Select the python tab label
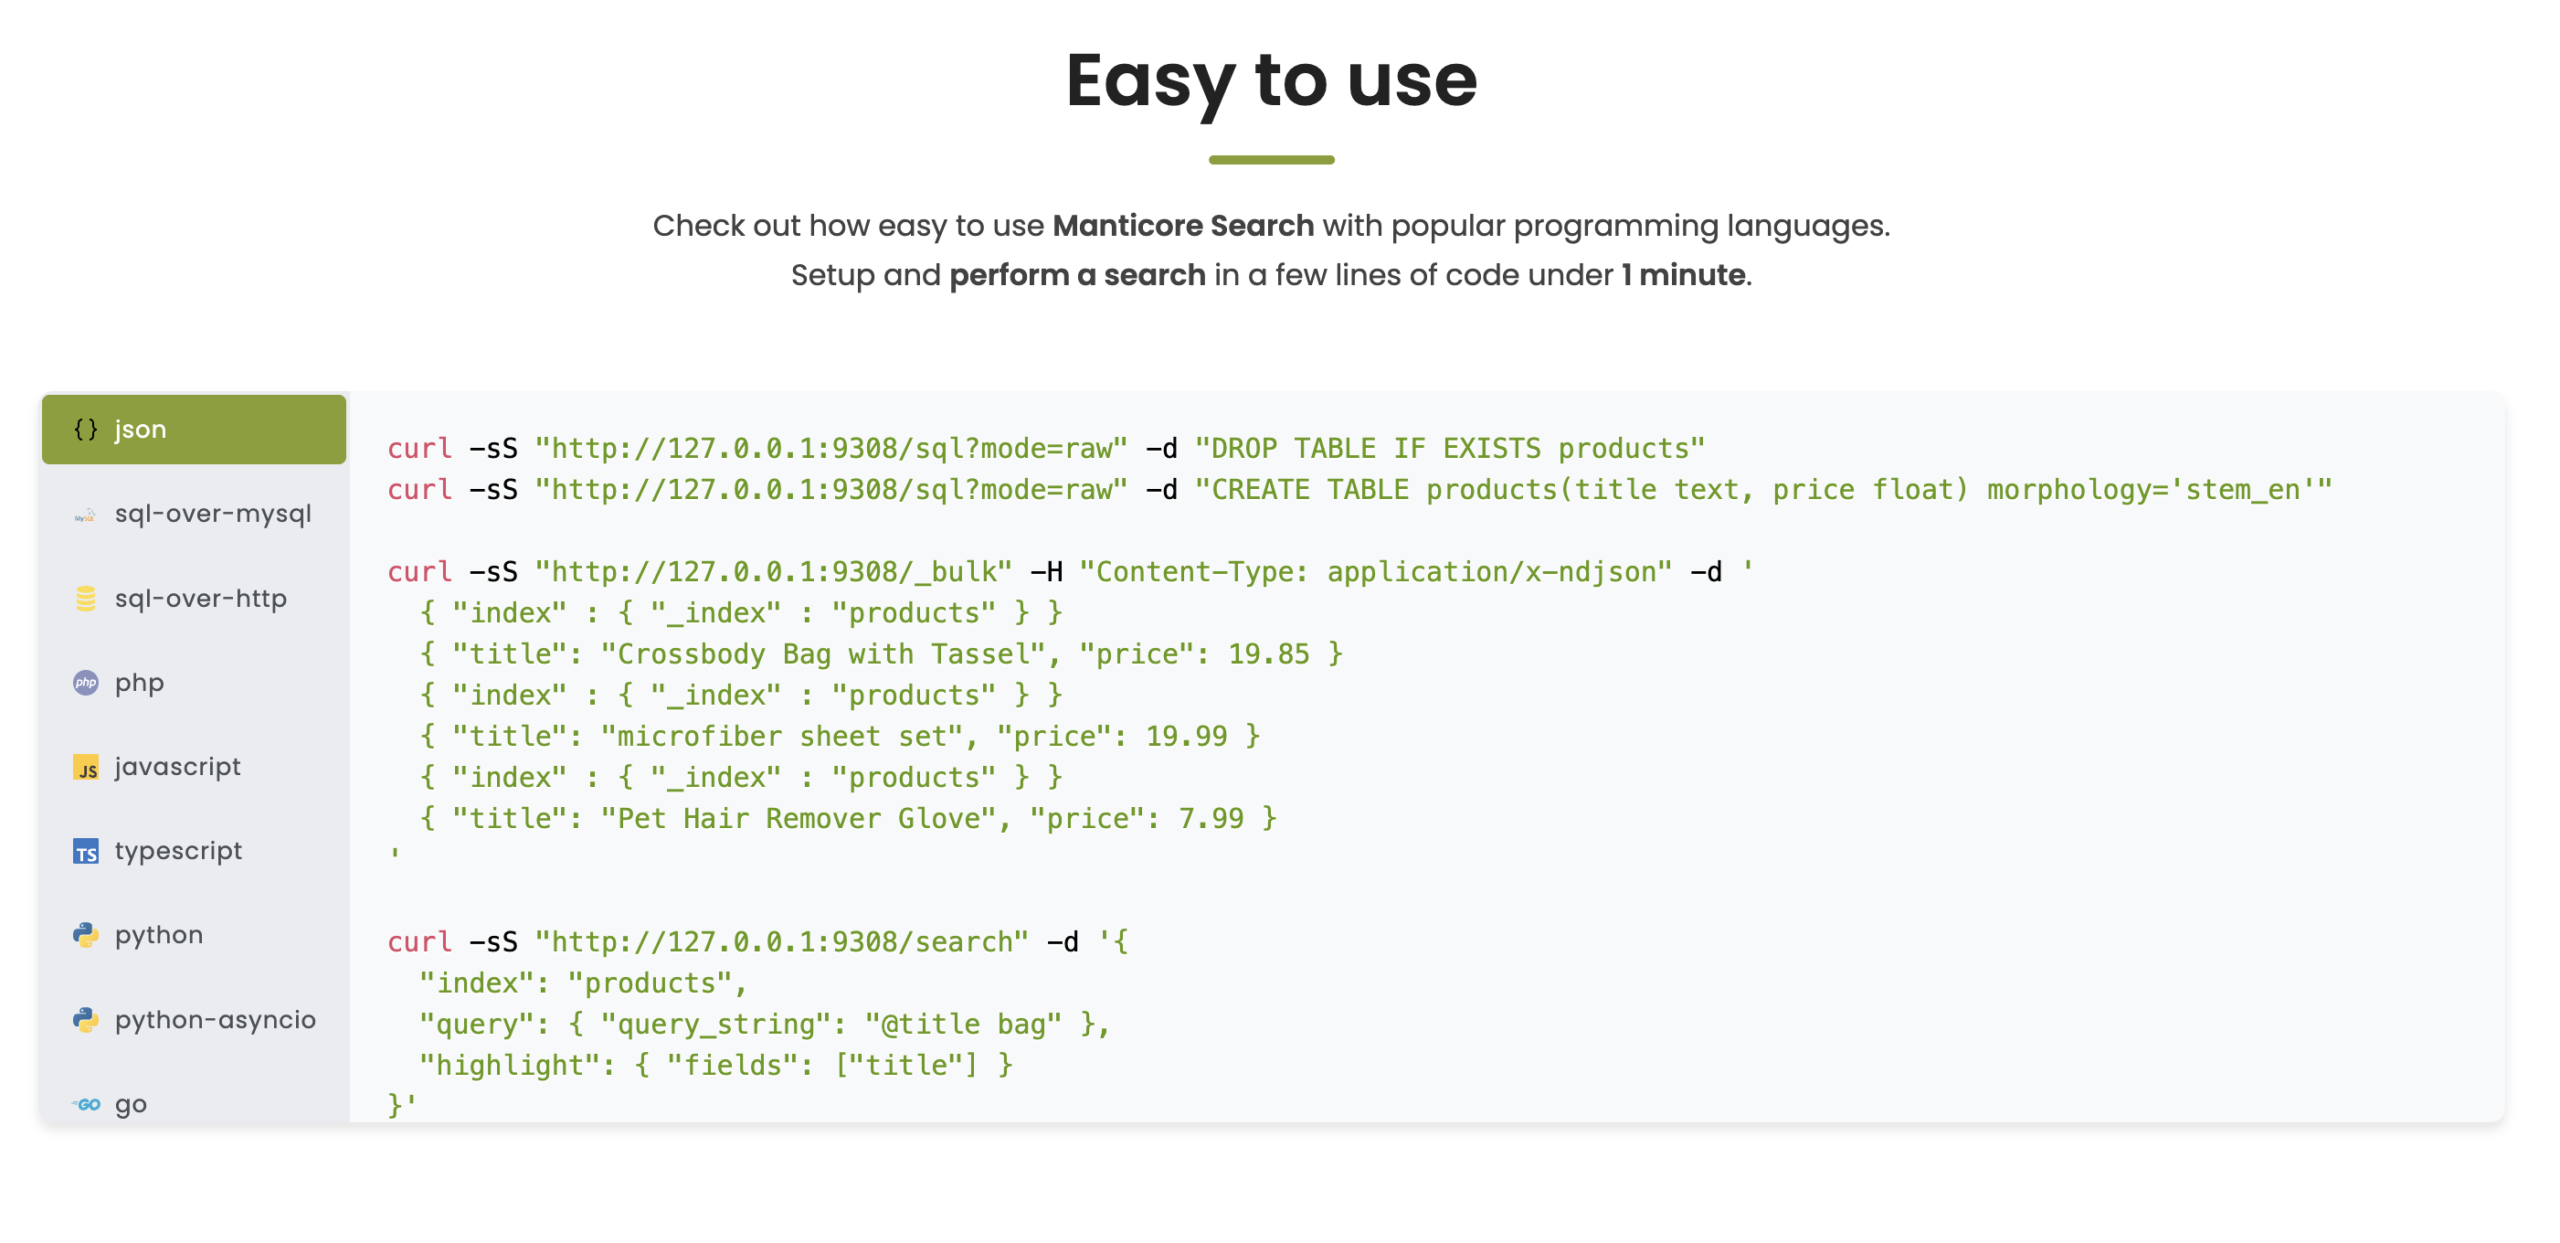Viewport: 2560px width, 1243px height. 159,935
